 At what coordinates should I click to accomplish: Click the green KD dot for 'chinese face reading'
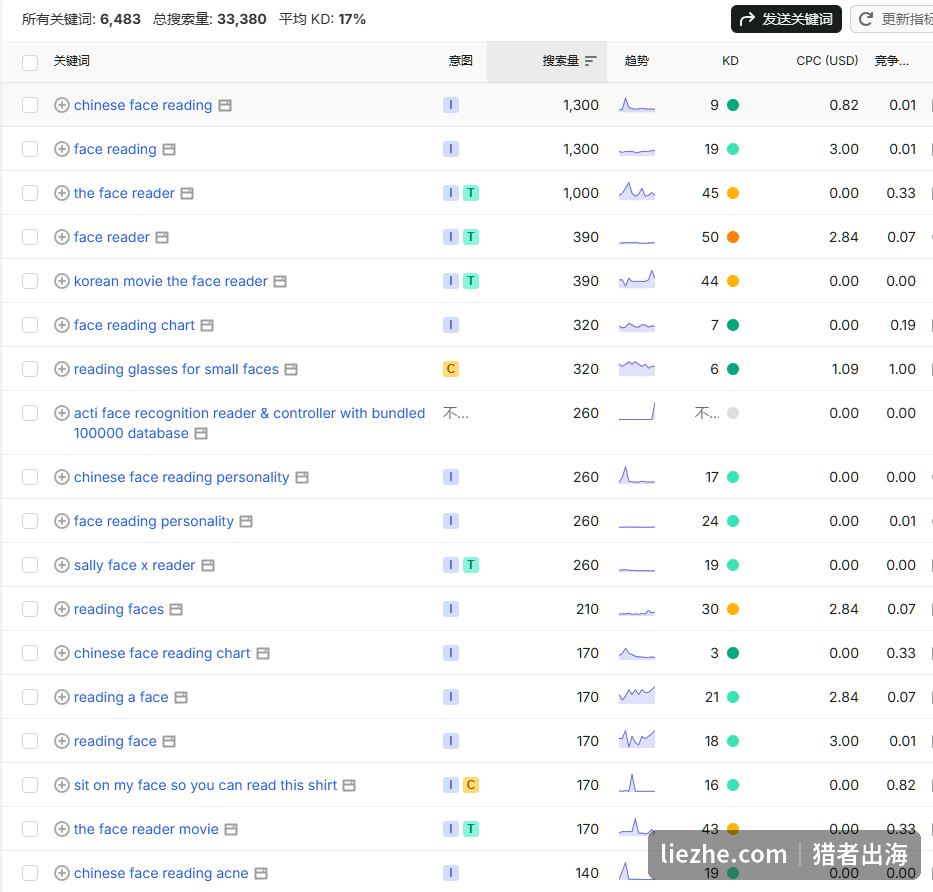[x=733, y=105]
